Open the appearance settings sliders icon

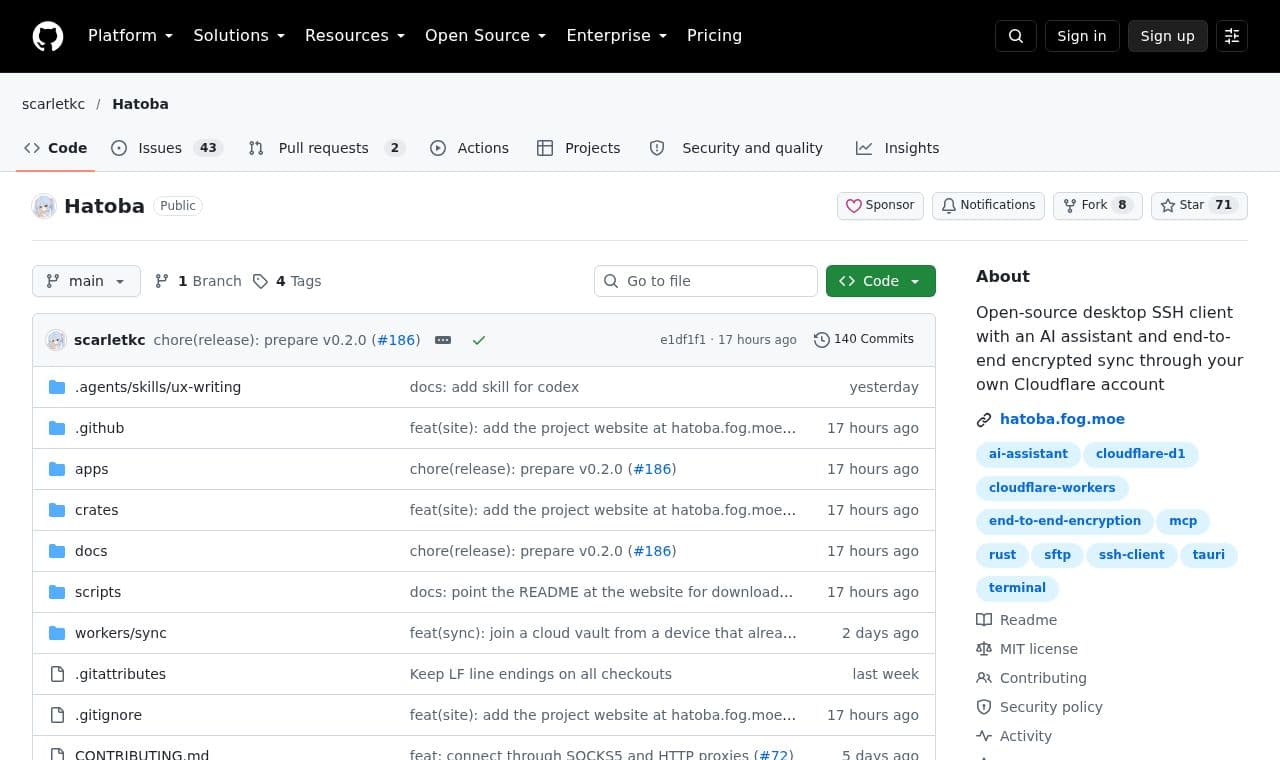click(1232, 36)
